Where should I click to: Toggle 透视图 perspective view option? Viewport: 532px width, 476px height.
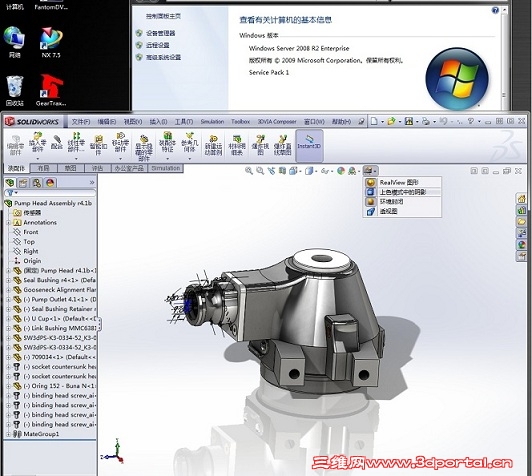(x=402, y=211)
